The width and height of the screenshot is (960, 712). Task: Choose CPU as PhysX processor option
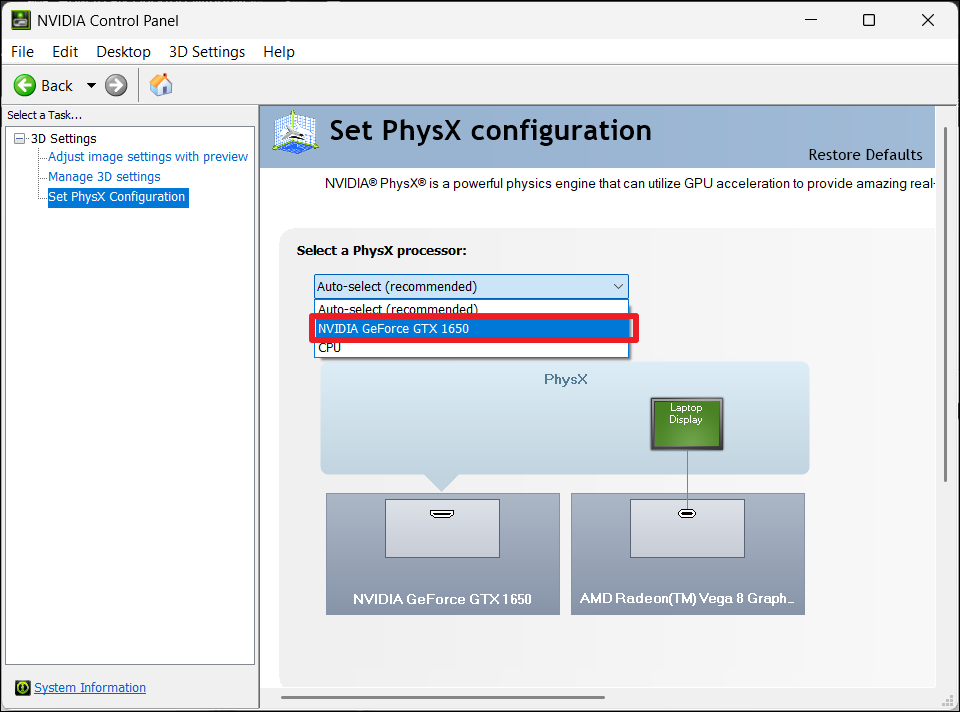[x=330, y=348]
